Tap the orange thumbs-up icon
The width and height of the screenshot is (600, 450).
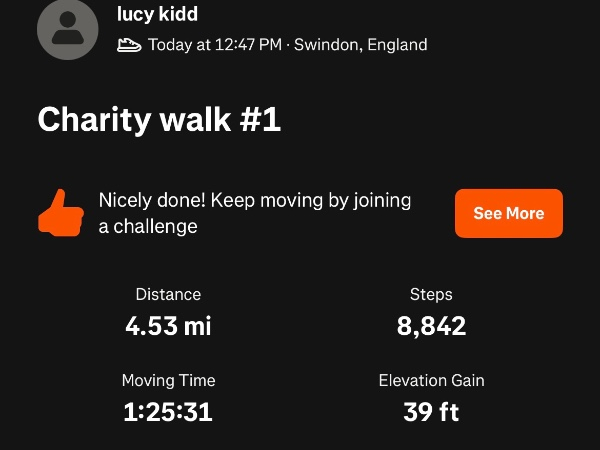pos(60,212)
